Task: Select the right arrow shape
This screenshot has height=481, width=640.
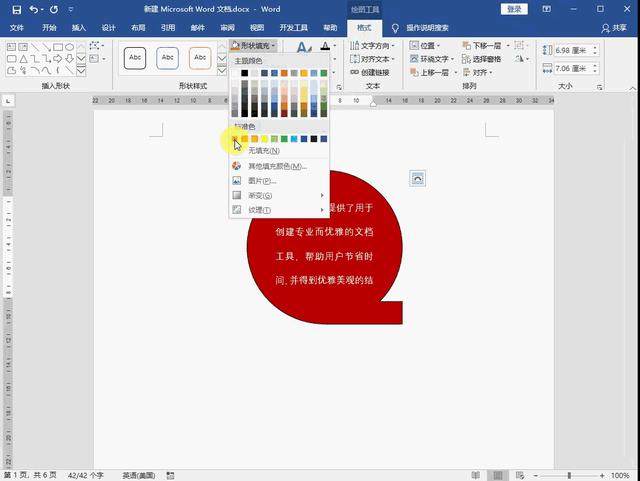Action: point(58,59)
